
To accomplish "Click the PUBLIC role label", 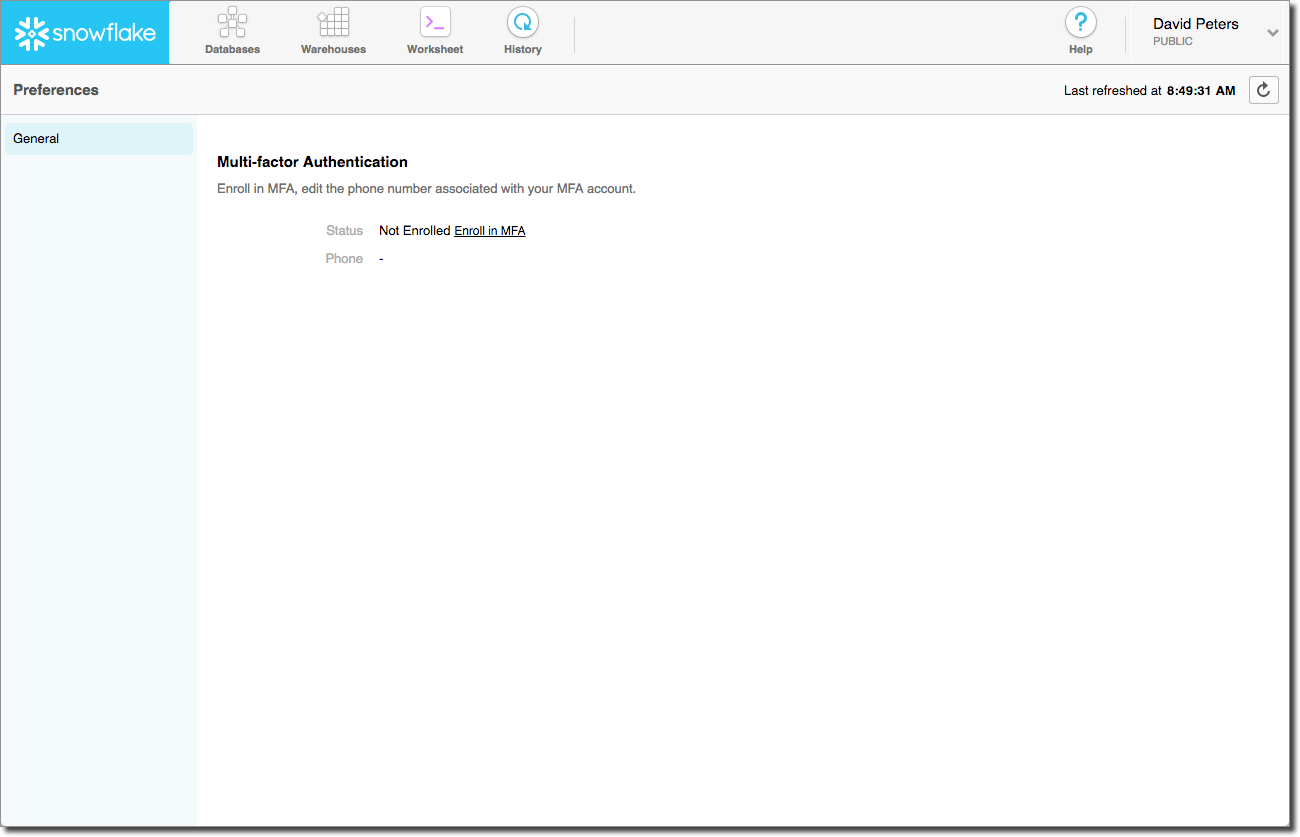I will click(x=1173, y=42).
